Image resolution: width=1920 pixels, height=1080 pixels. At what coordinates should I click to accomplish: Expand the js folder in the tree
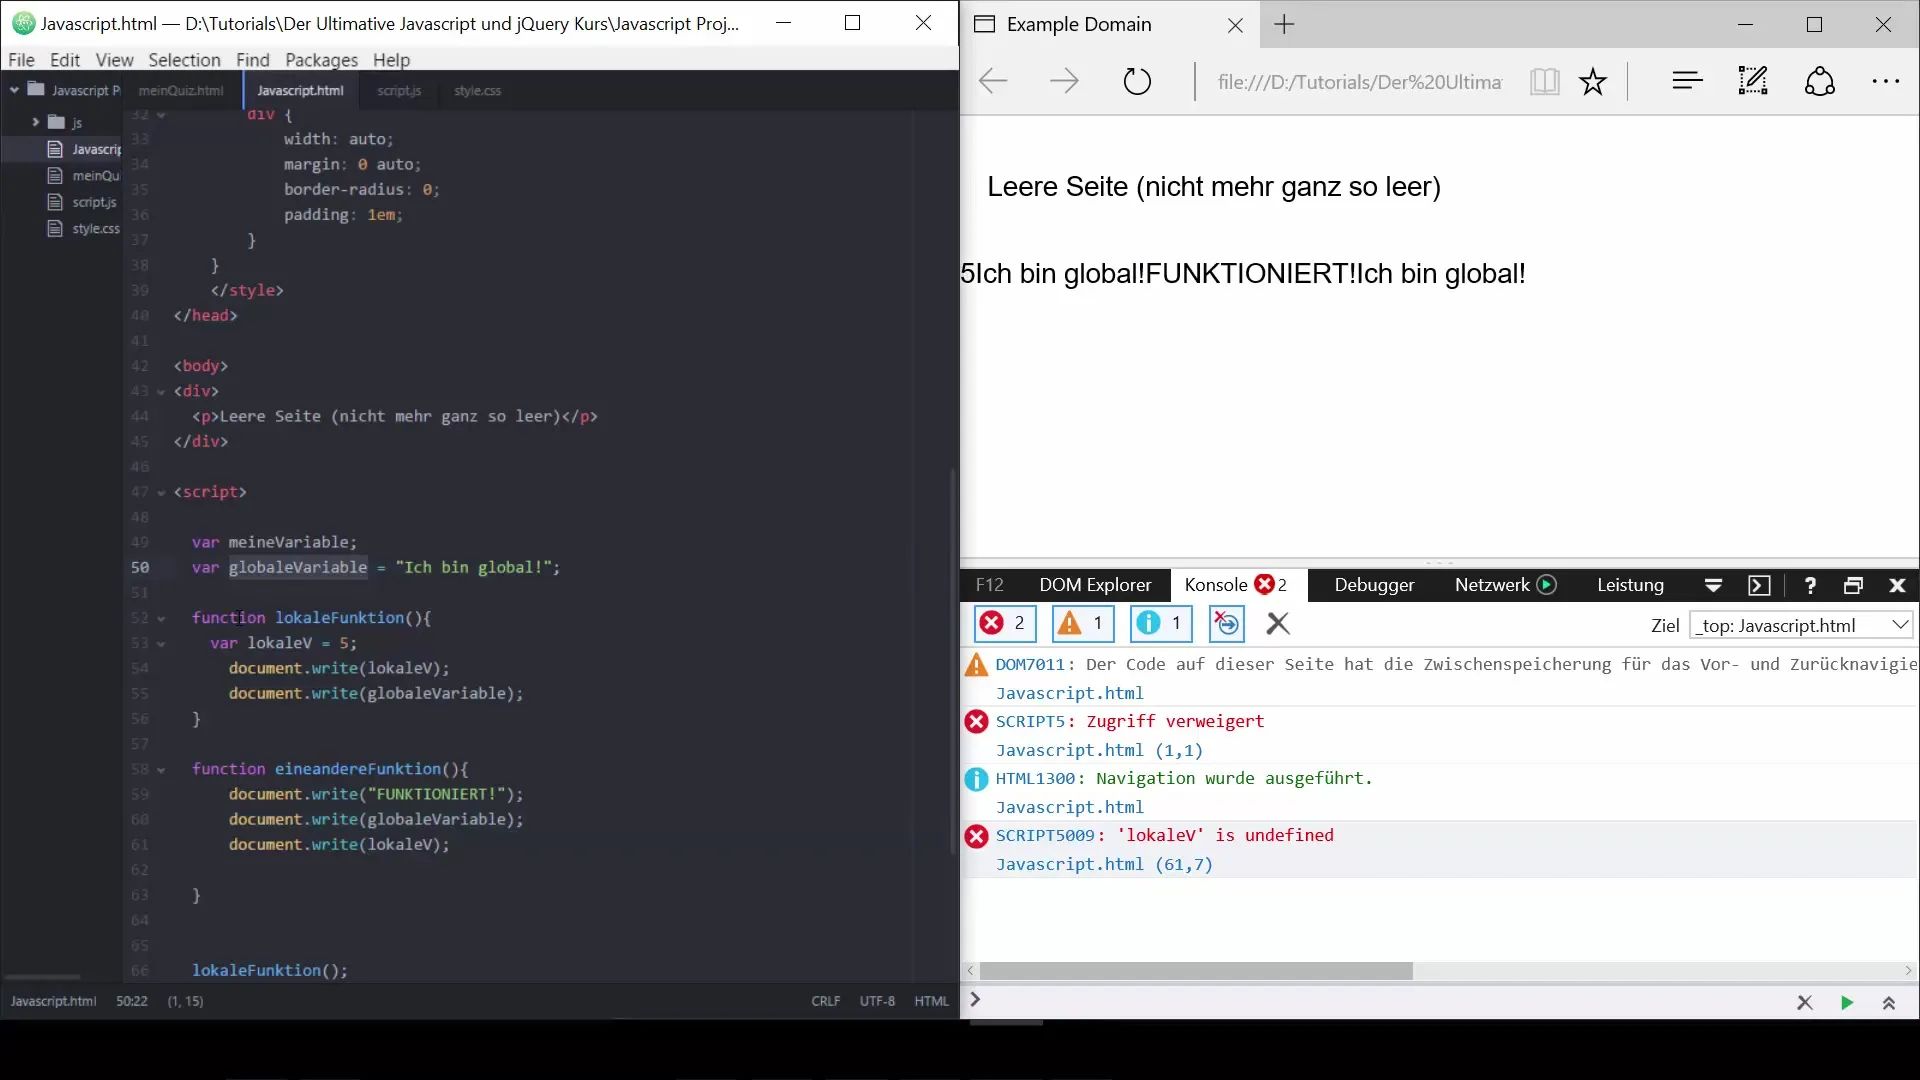[x=37, y=122]
